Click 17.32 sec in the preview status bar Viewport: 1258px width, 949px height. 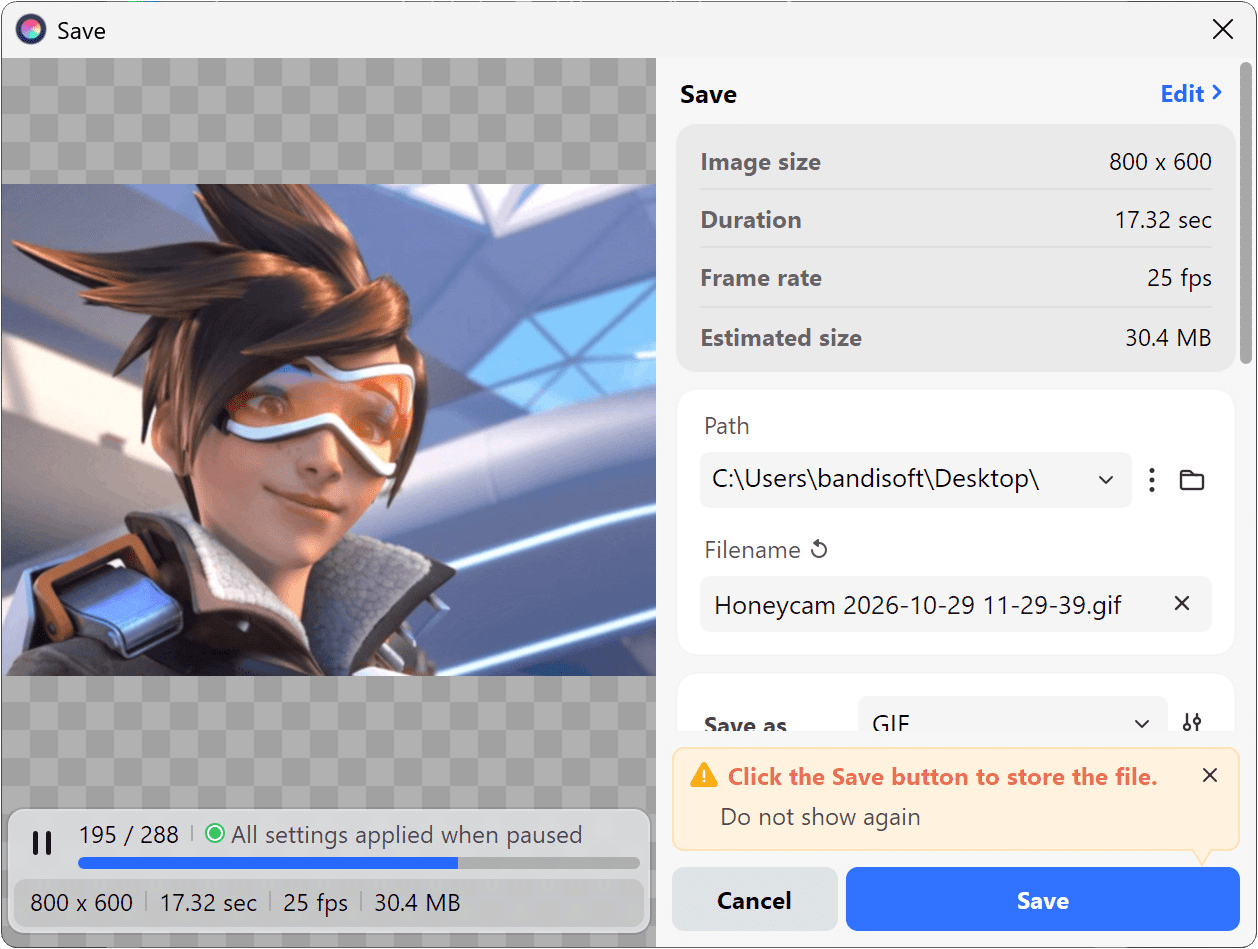pyautogui.click(x=208, y=903)
